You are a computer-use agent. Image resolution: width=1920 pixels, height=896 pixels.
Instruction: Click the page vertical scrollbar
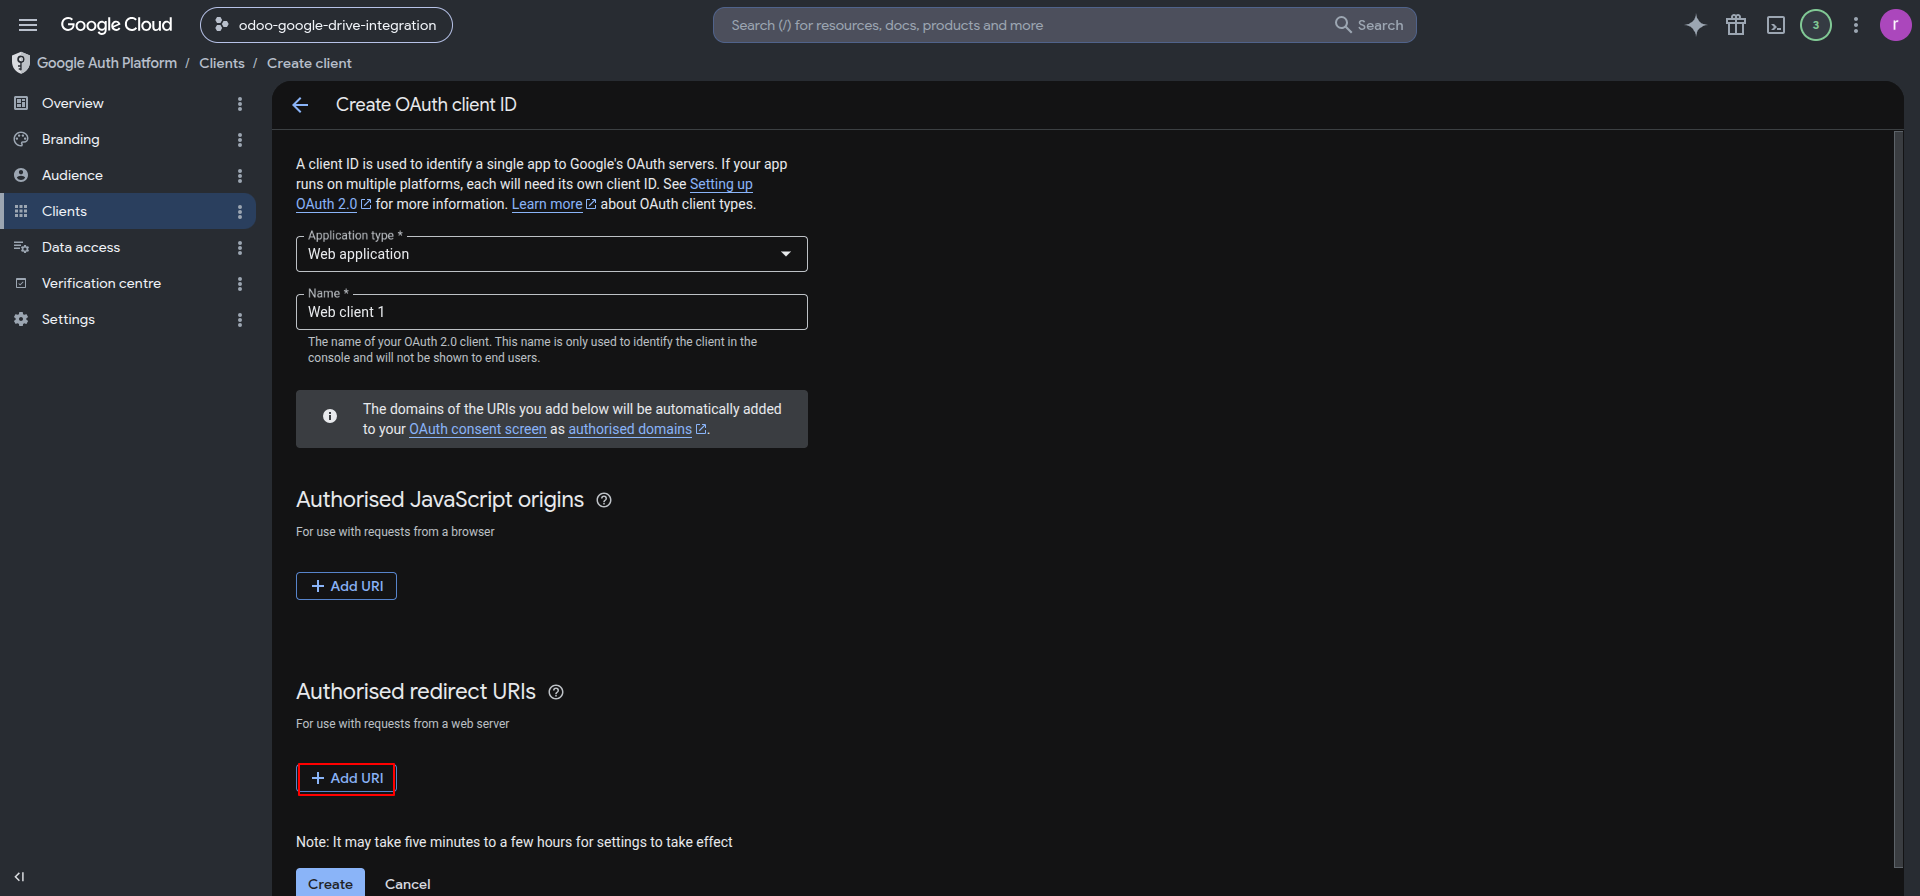1898,500
